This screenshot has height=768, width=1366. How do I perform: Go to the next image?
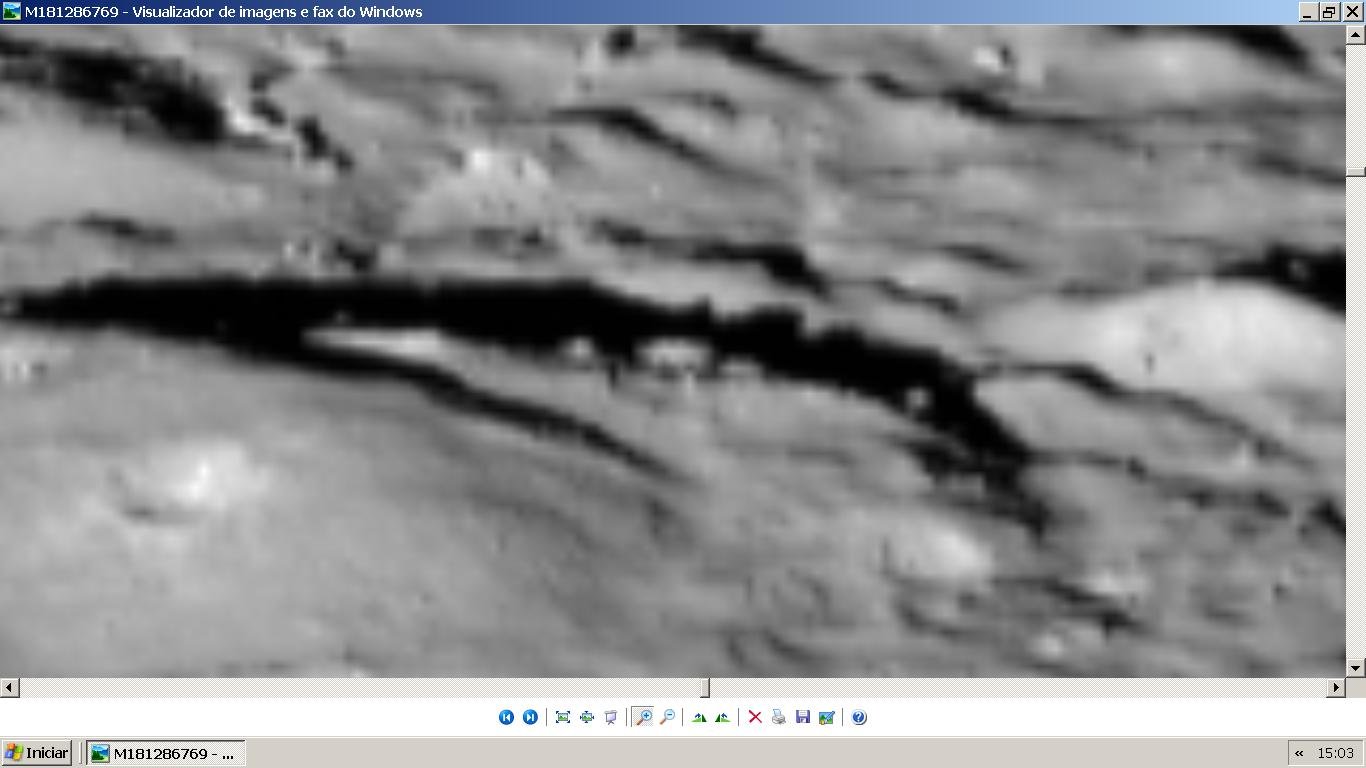(x=530, y=717)
